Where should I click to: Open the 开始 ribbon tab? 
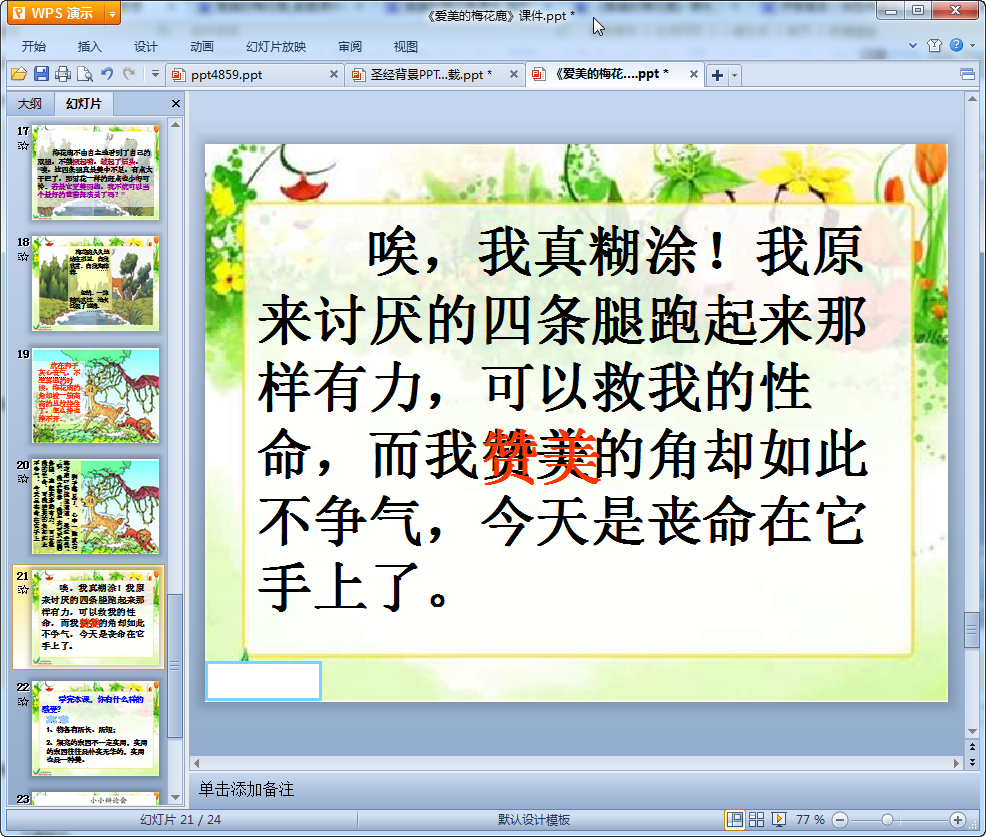coord(33,47)
